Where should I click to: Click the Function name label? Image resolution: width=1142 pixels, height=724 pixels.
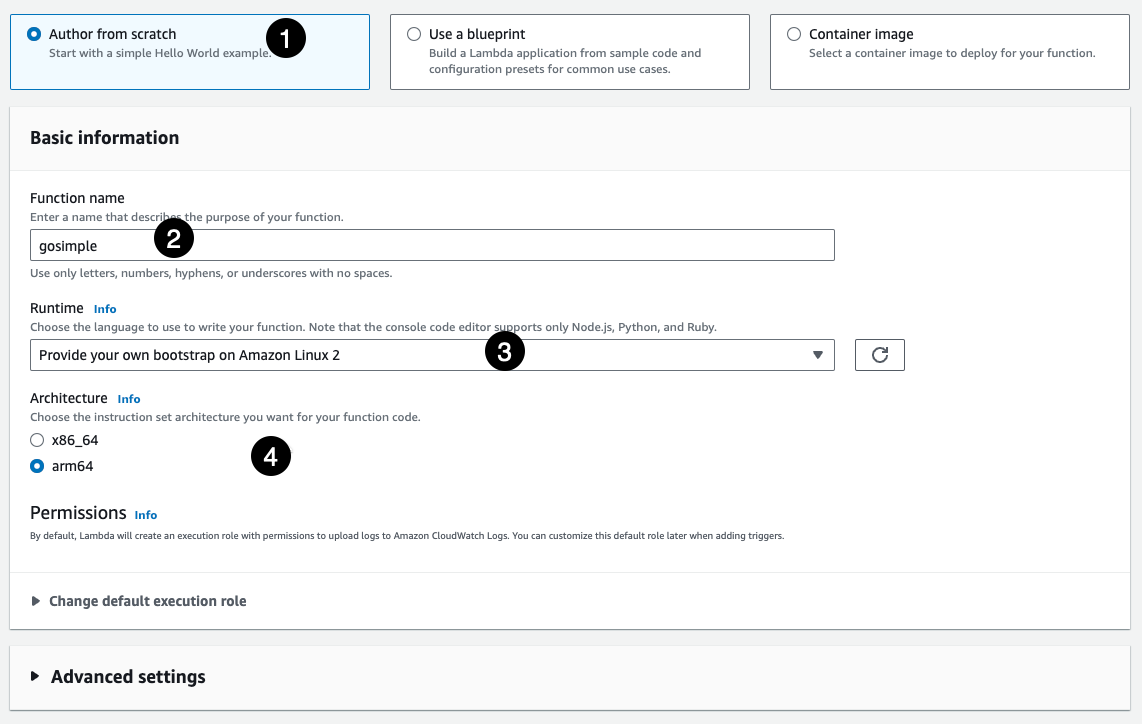pos(77,198)
